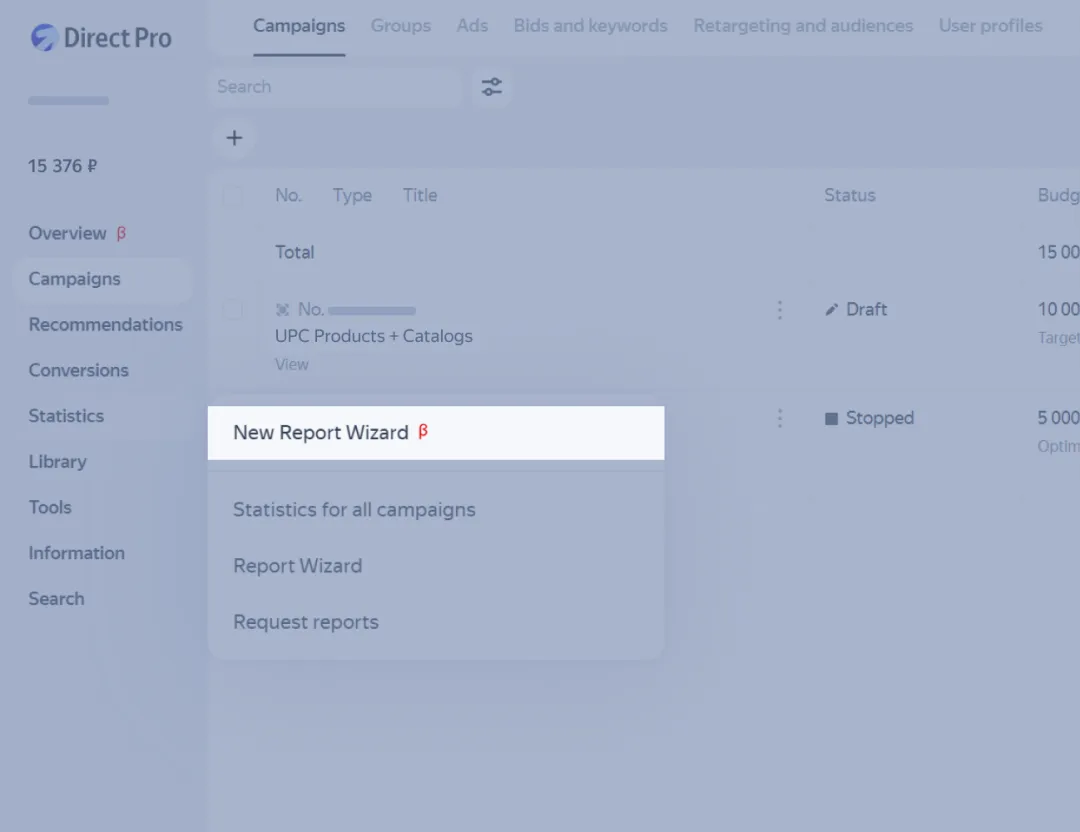This screenshot has width=1080, height=832.
Task: Click the Status column header
Action: 850,196
